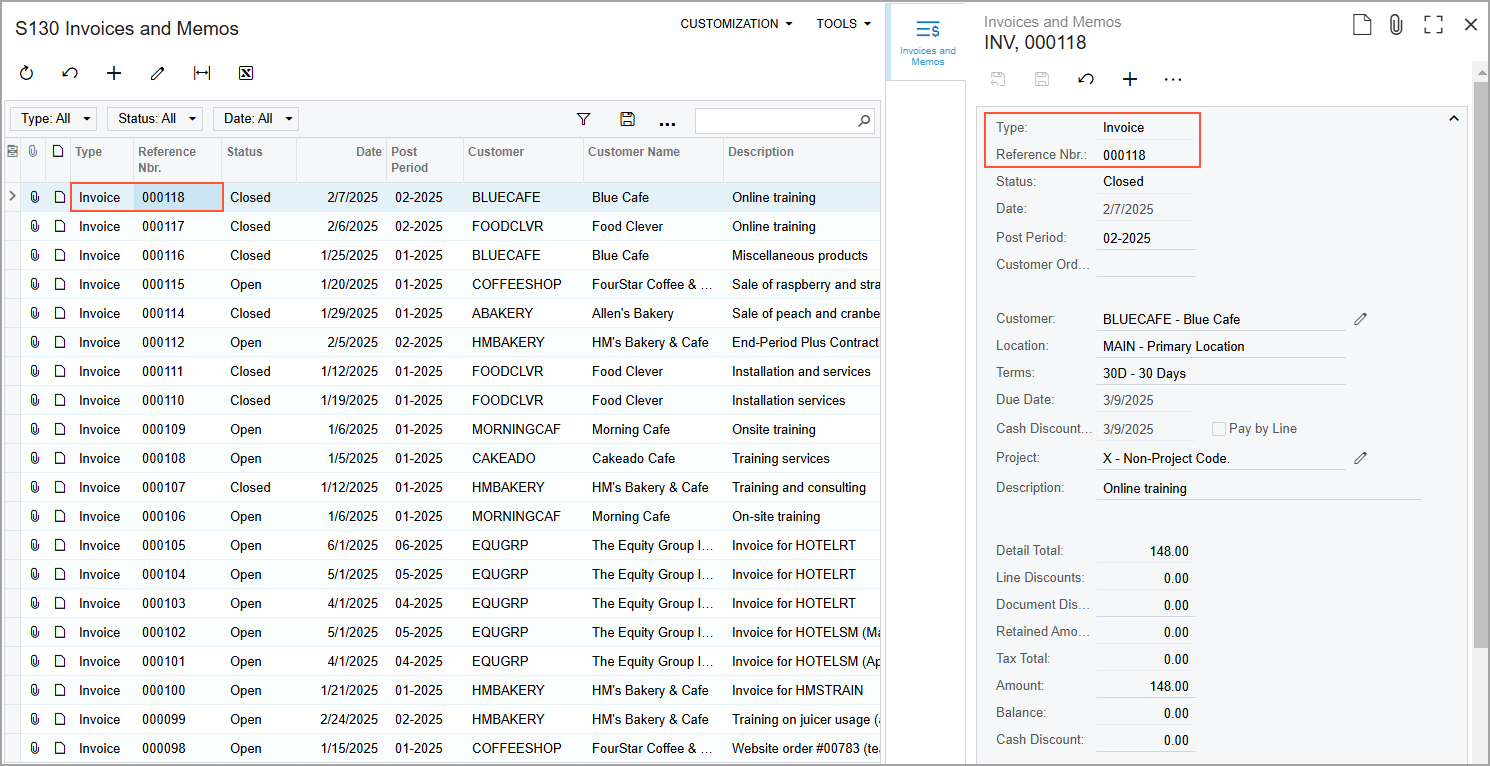The height and width of the screenshot is (766, 1490).
Task: Sort by the Customer Name column header
Action: [x=634, y=152]
